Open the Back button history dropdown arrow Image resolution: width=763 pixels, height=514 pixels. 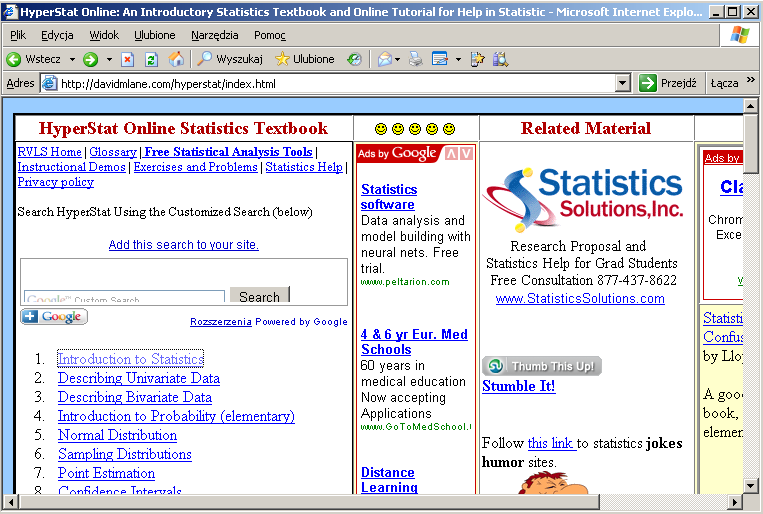[72, 59]
